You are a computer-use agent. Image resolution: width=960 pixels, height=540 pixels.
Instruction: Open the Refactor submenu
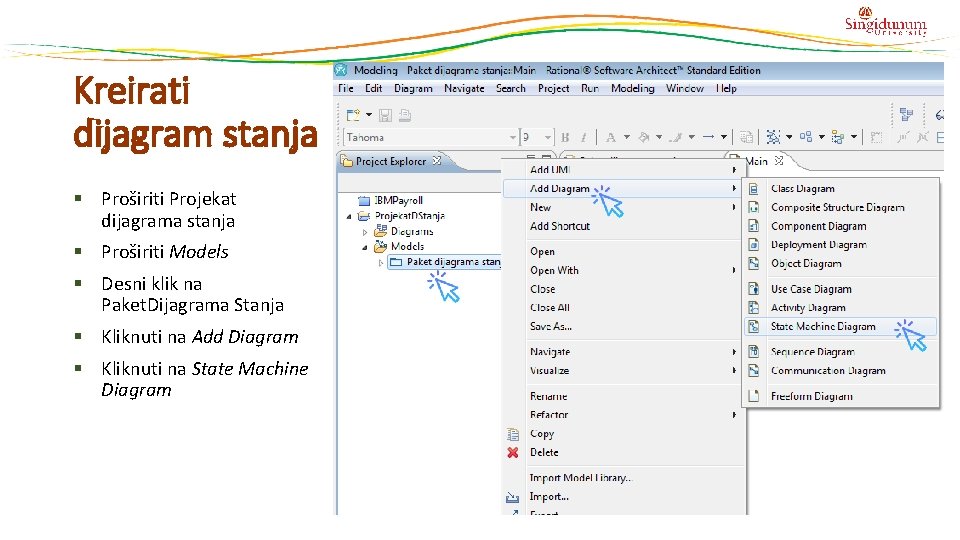click(623, 414)
